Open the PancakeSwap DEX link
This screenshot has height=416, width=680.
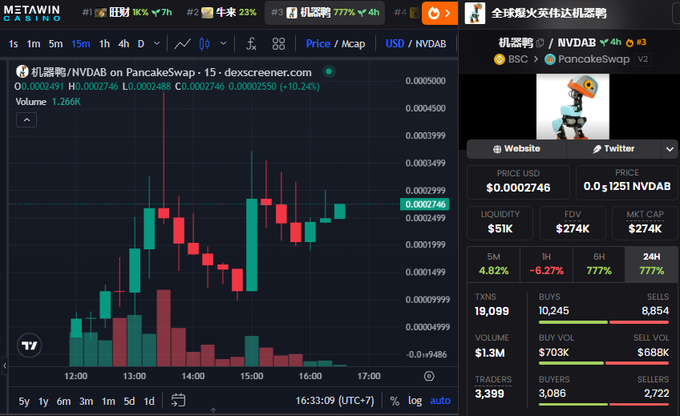coord(587,59)
